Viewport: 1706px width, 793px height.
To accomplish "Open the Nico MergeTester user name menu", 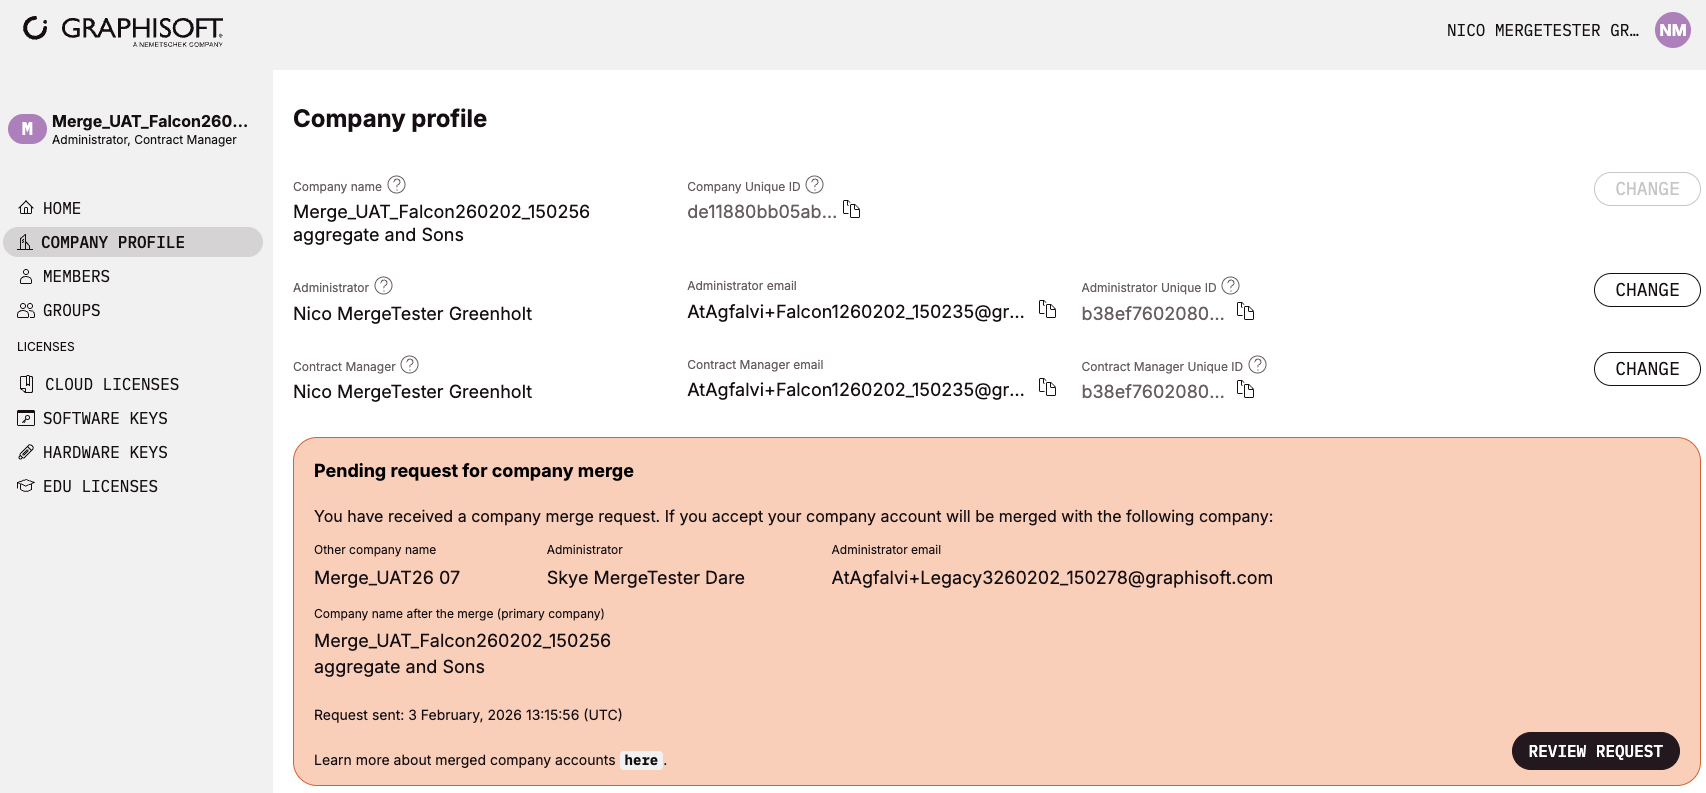I will (x=1542, y=31).
